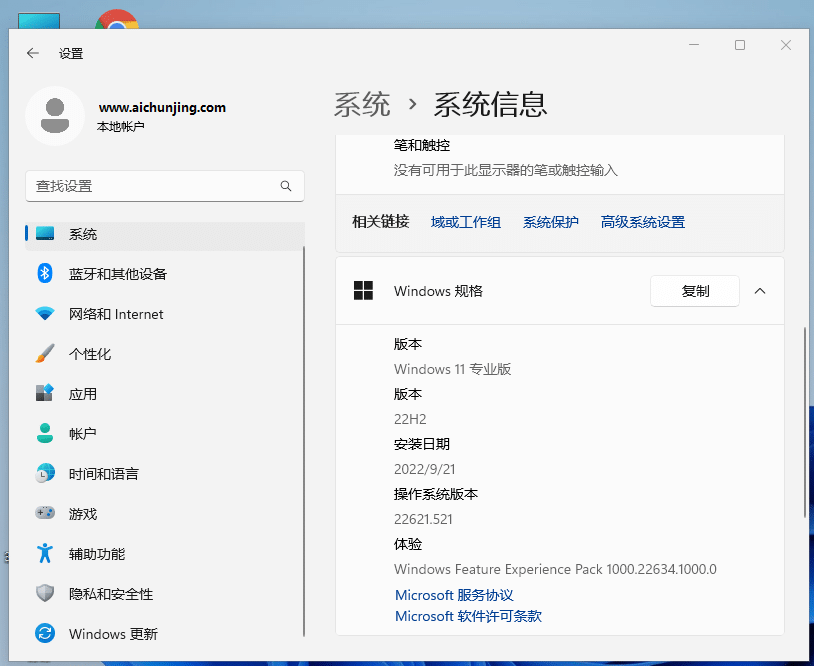Viewport: 814px width, 666px height.
Task: Click the sidebar navigation scrollbar
Action: [x=304, y=441]
